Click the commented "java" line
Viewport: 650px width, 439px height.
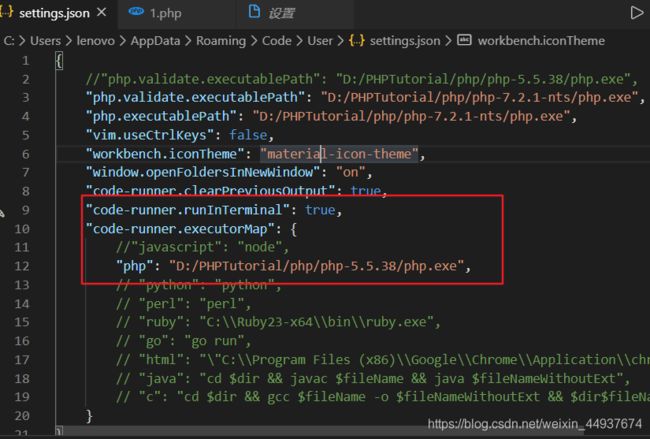point(373,378)
